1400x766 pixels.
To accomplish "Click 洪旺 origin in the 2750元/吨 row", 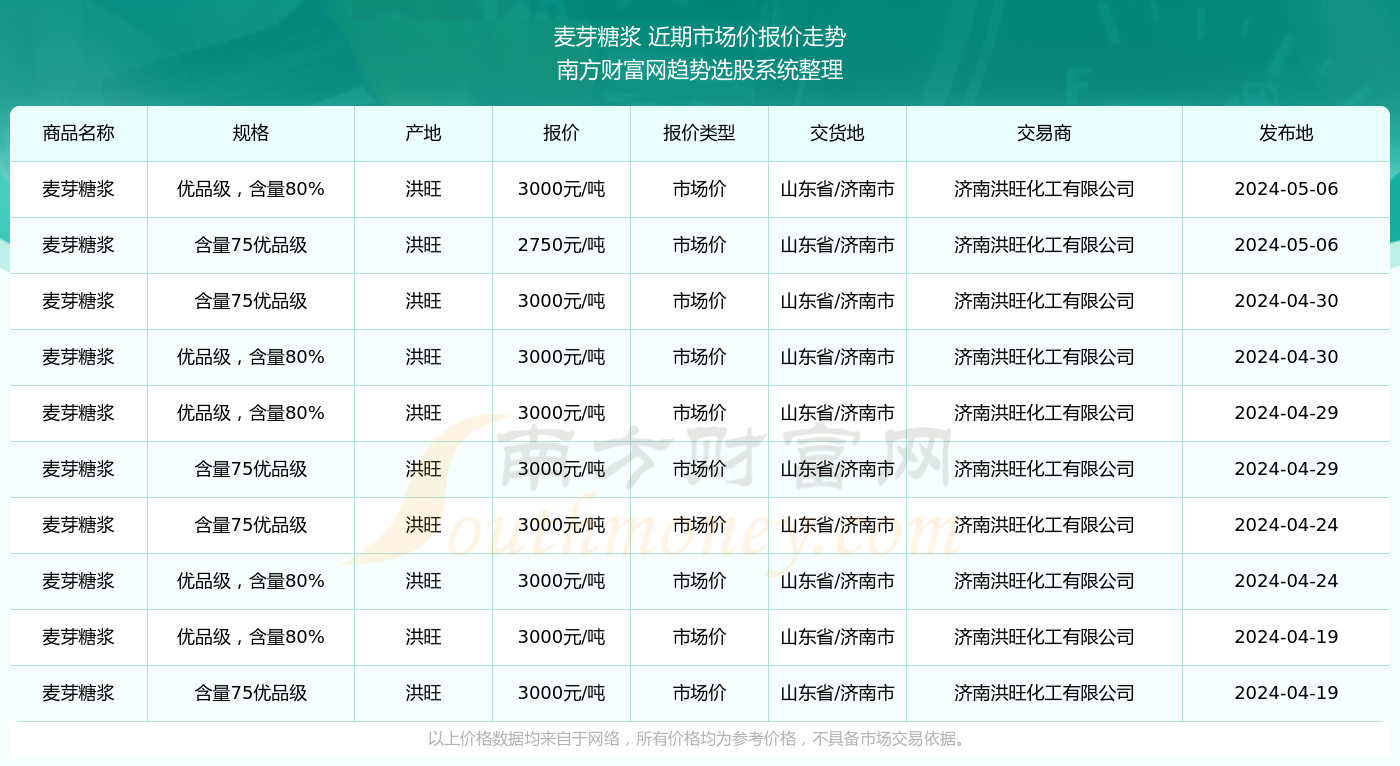I will [x=423, y=245].
